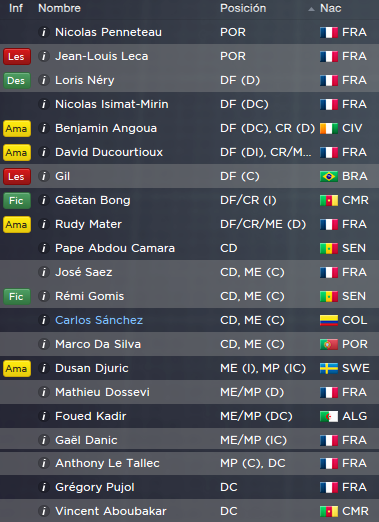Open info icon beside Nicolas Penneteau
The width and height of the screenshot is (379, 522).
tap(44, 32)
